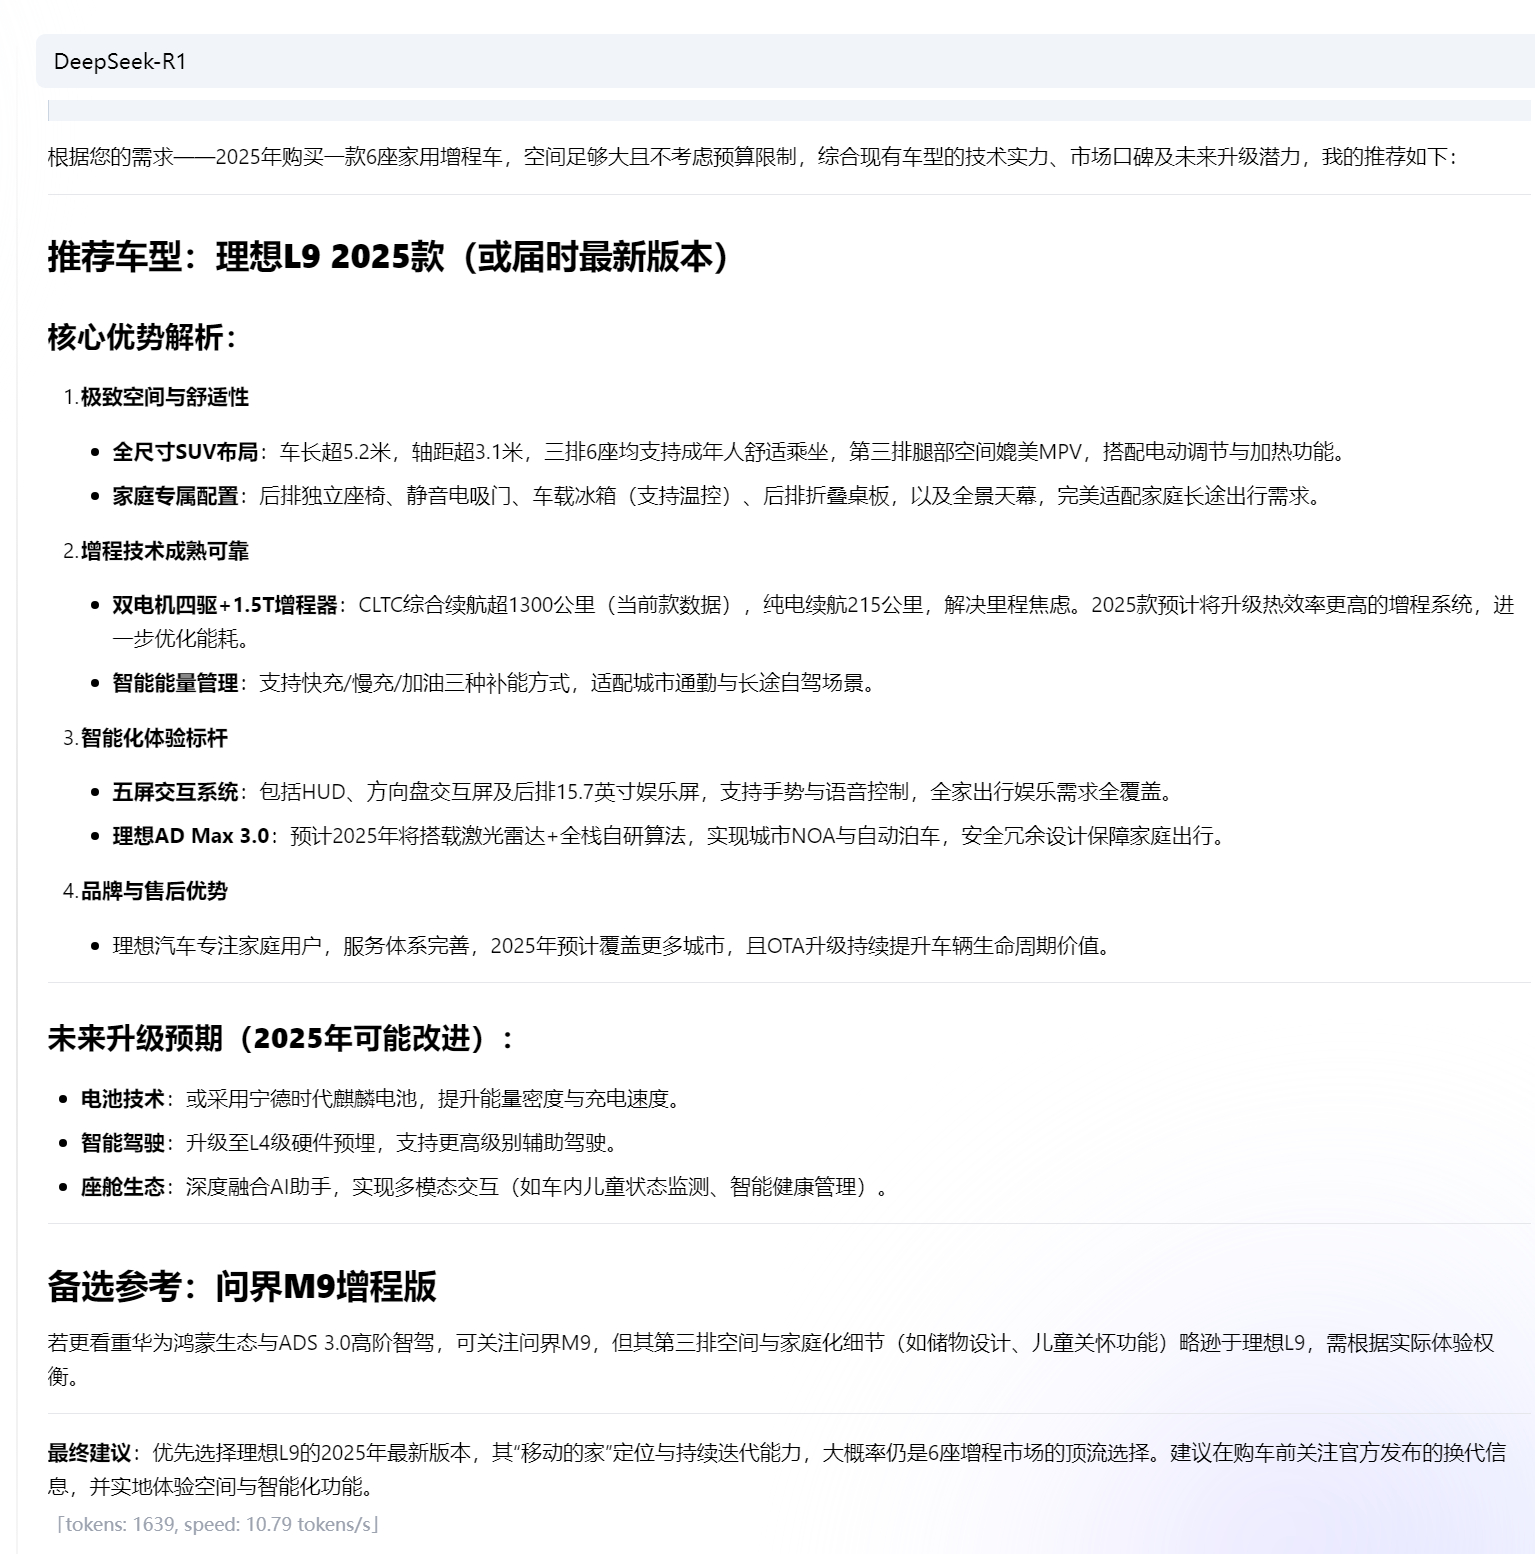This screenshot has width=1535, height=1554.
Task: Click text CLTC综合续航超1300公里
Action: [477, 605]
